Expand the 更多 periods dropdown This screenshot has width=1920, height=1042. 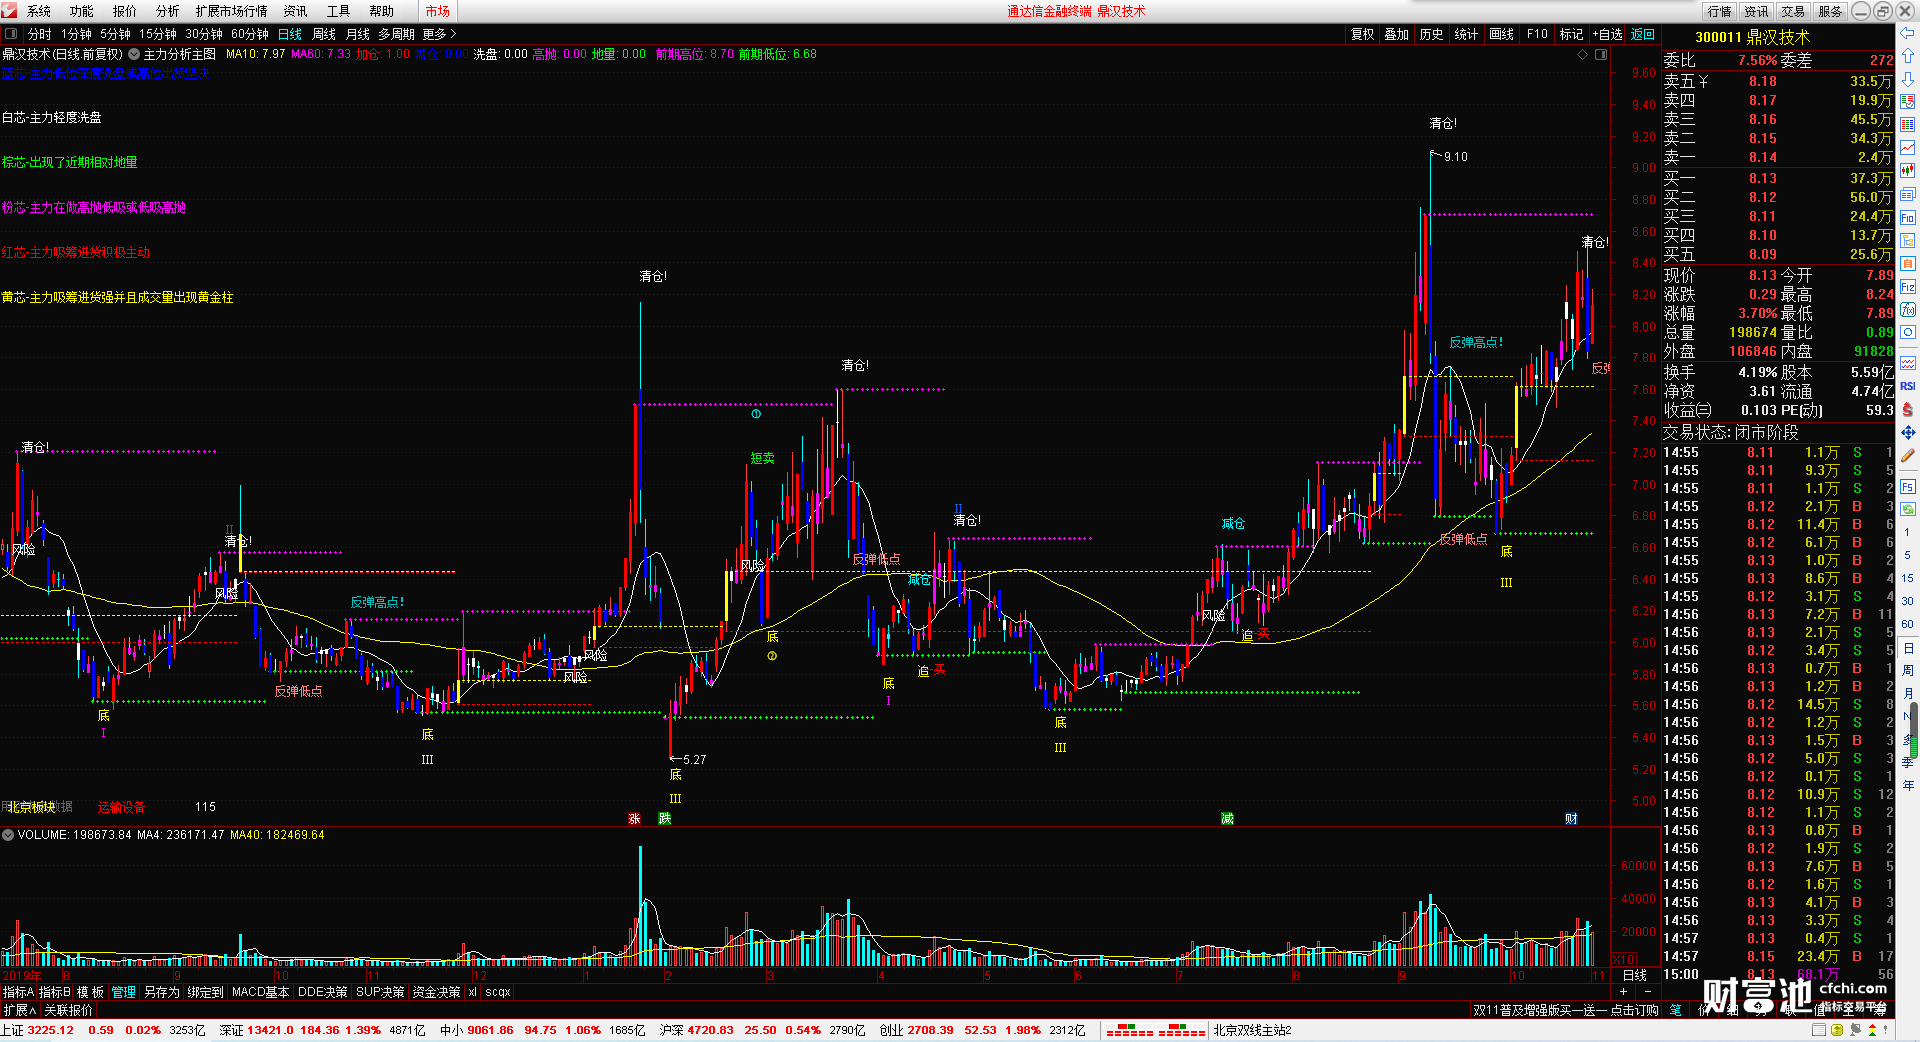439,34
